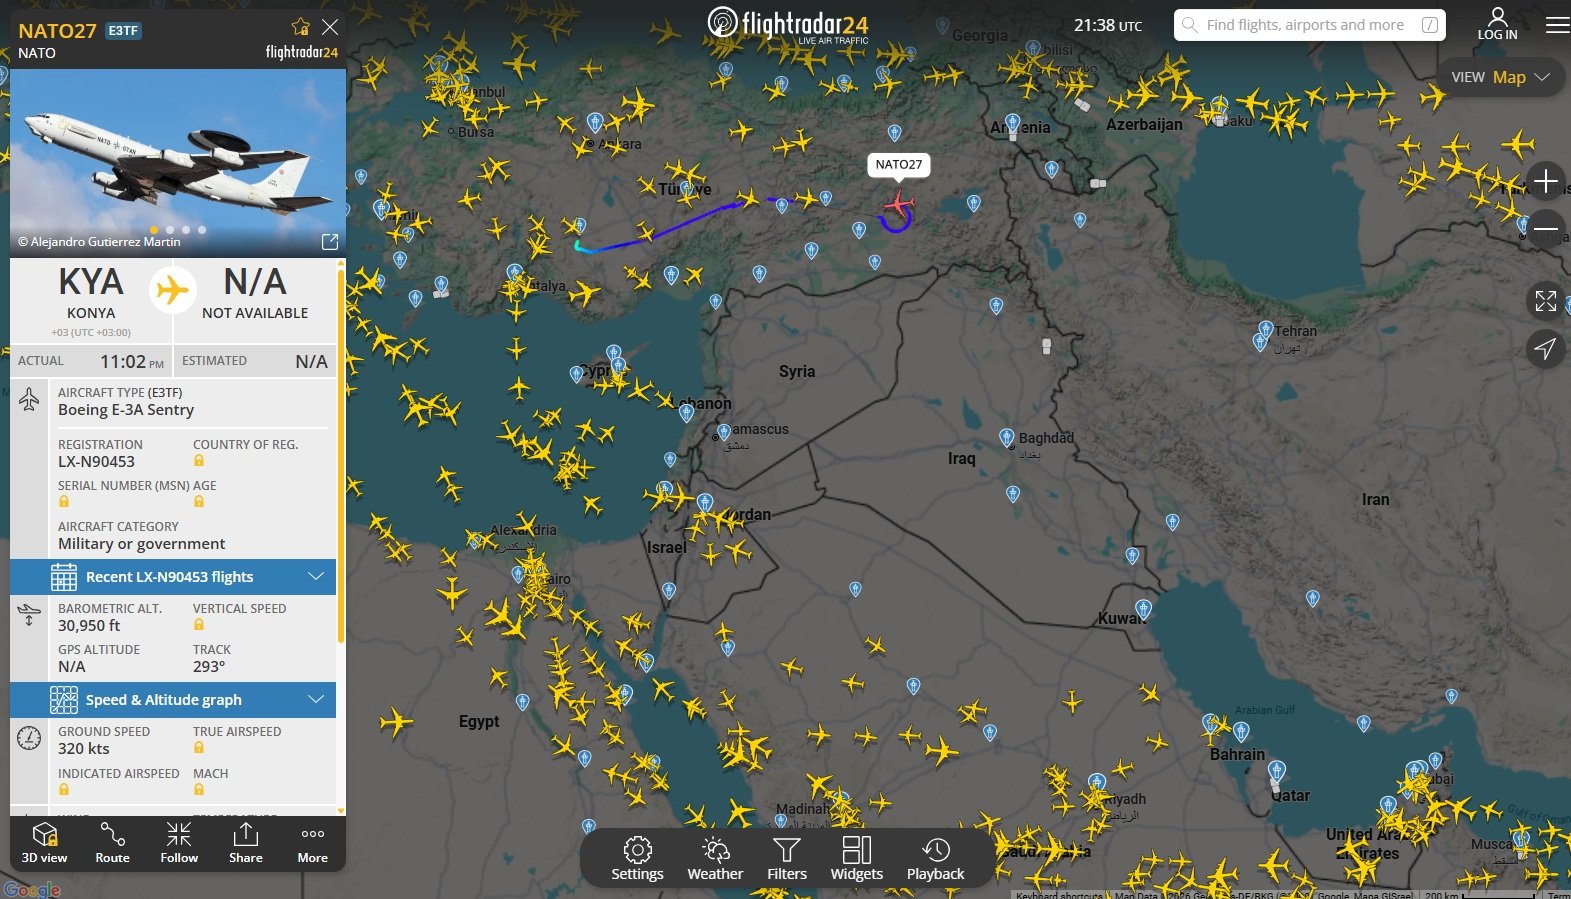Screen dimensions: 1571x899
Task: Open the Widgets panel
Action: click(857, 859)
